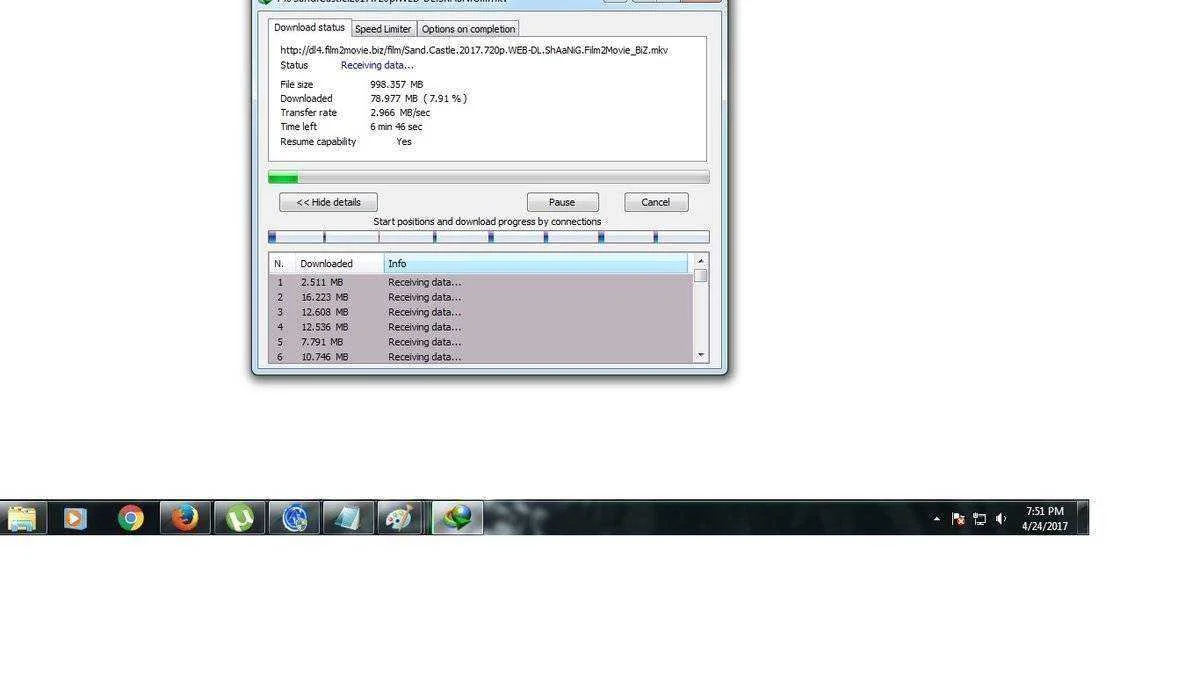Click Downloaded value 78.977 MB
Viewport: 1200px width, 675px height.
(x=394, y=99)
